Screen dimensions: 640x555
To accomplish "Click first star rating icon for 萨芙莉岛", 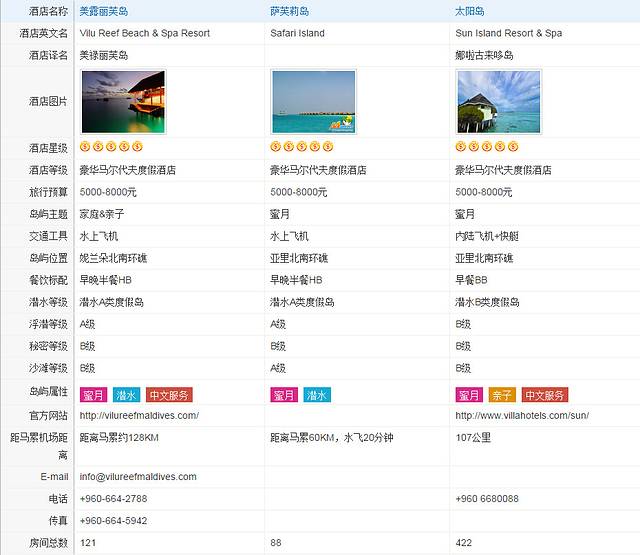I will point(275,148).
